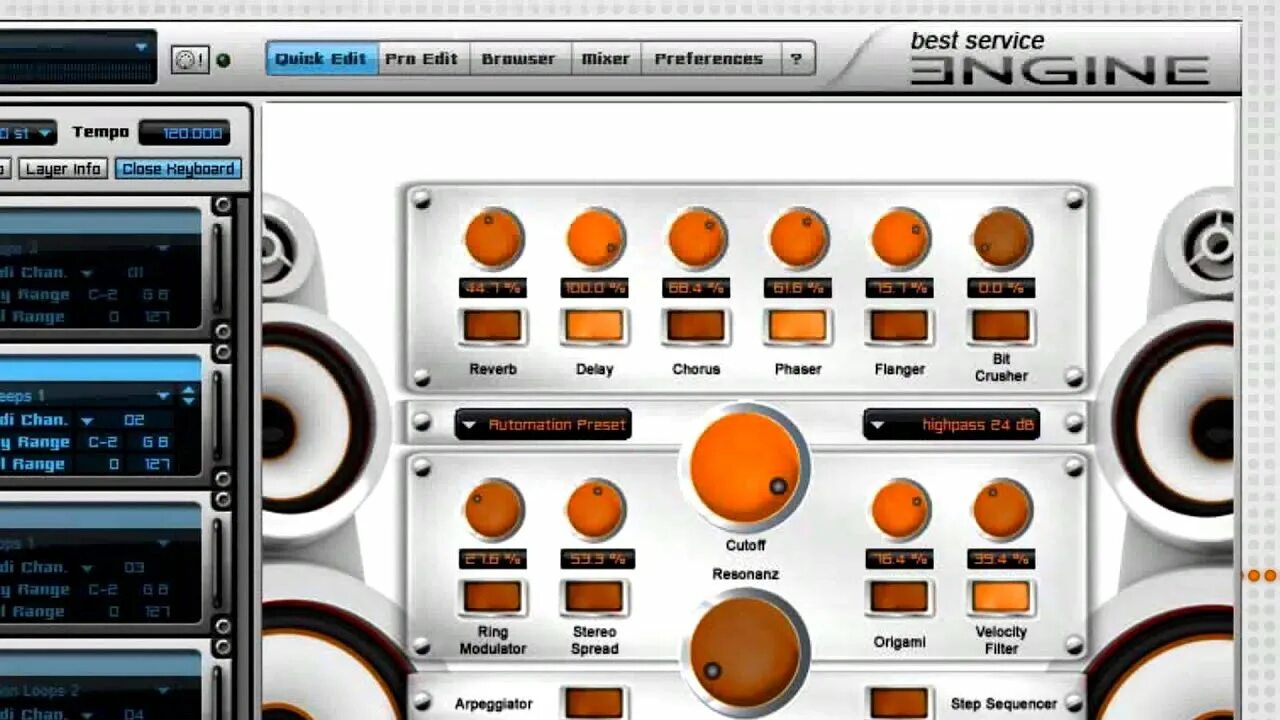Click the Phaser value 61.6 %

coord(798,288)
